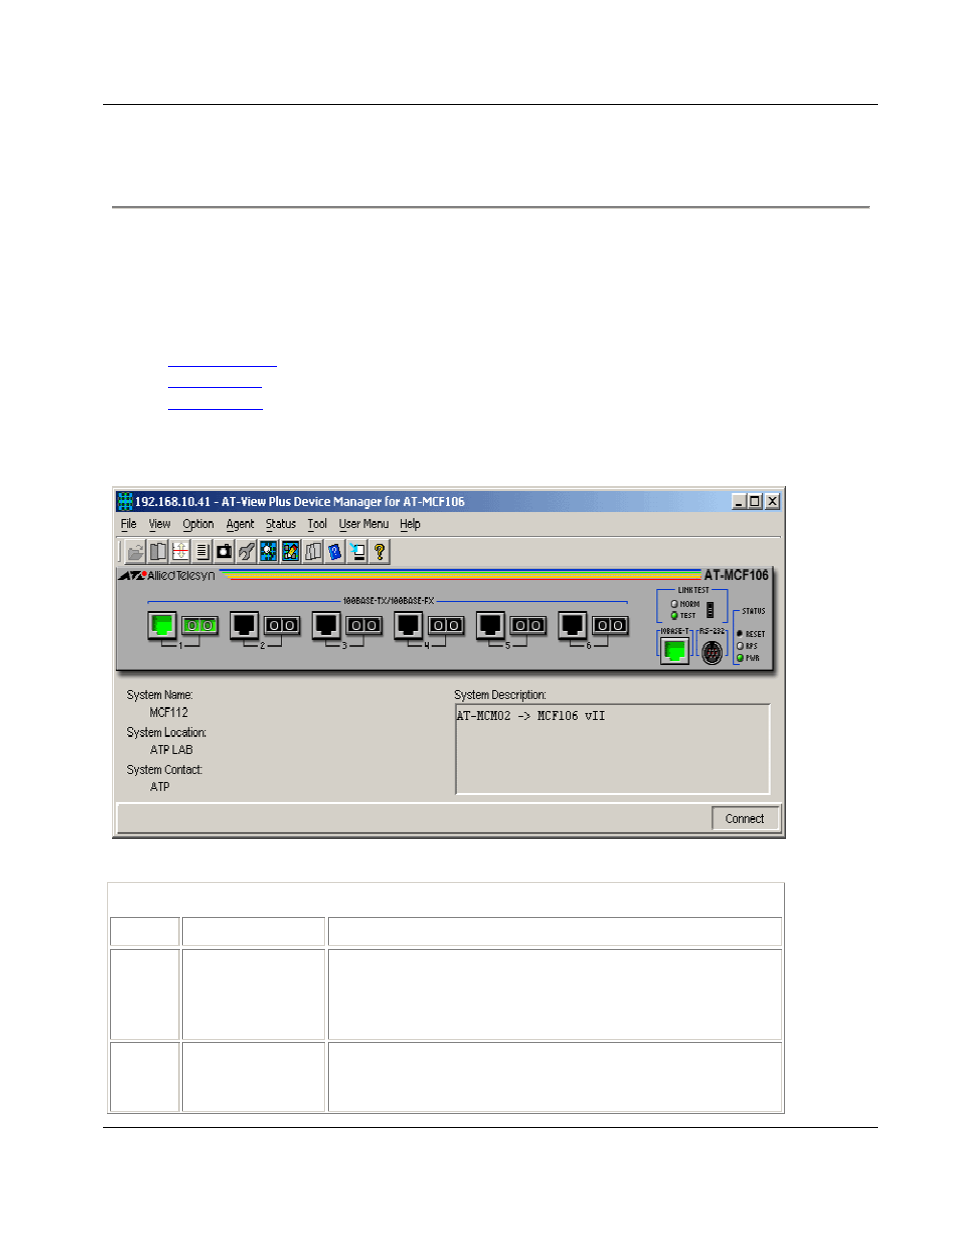Toggle the Link Test slide switch
The image size is (954, 1235).
[710, 609]
